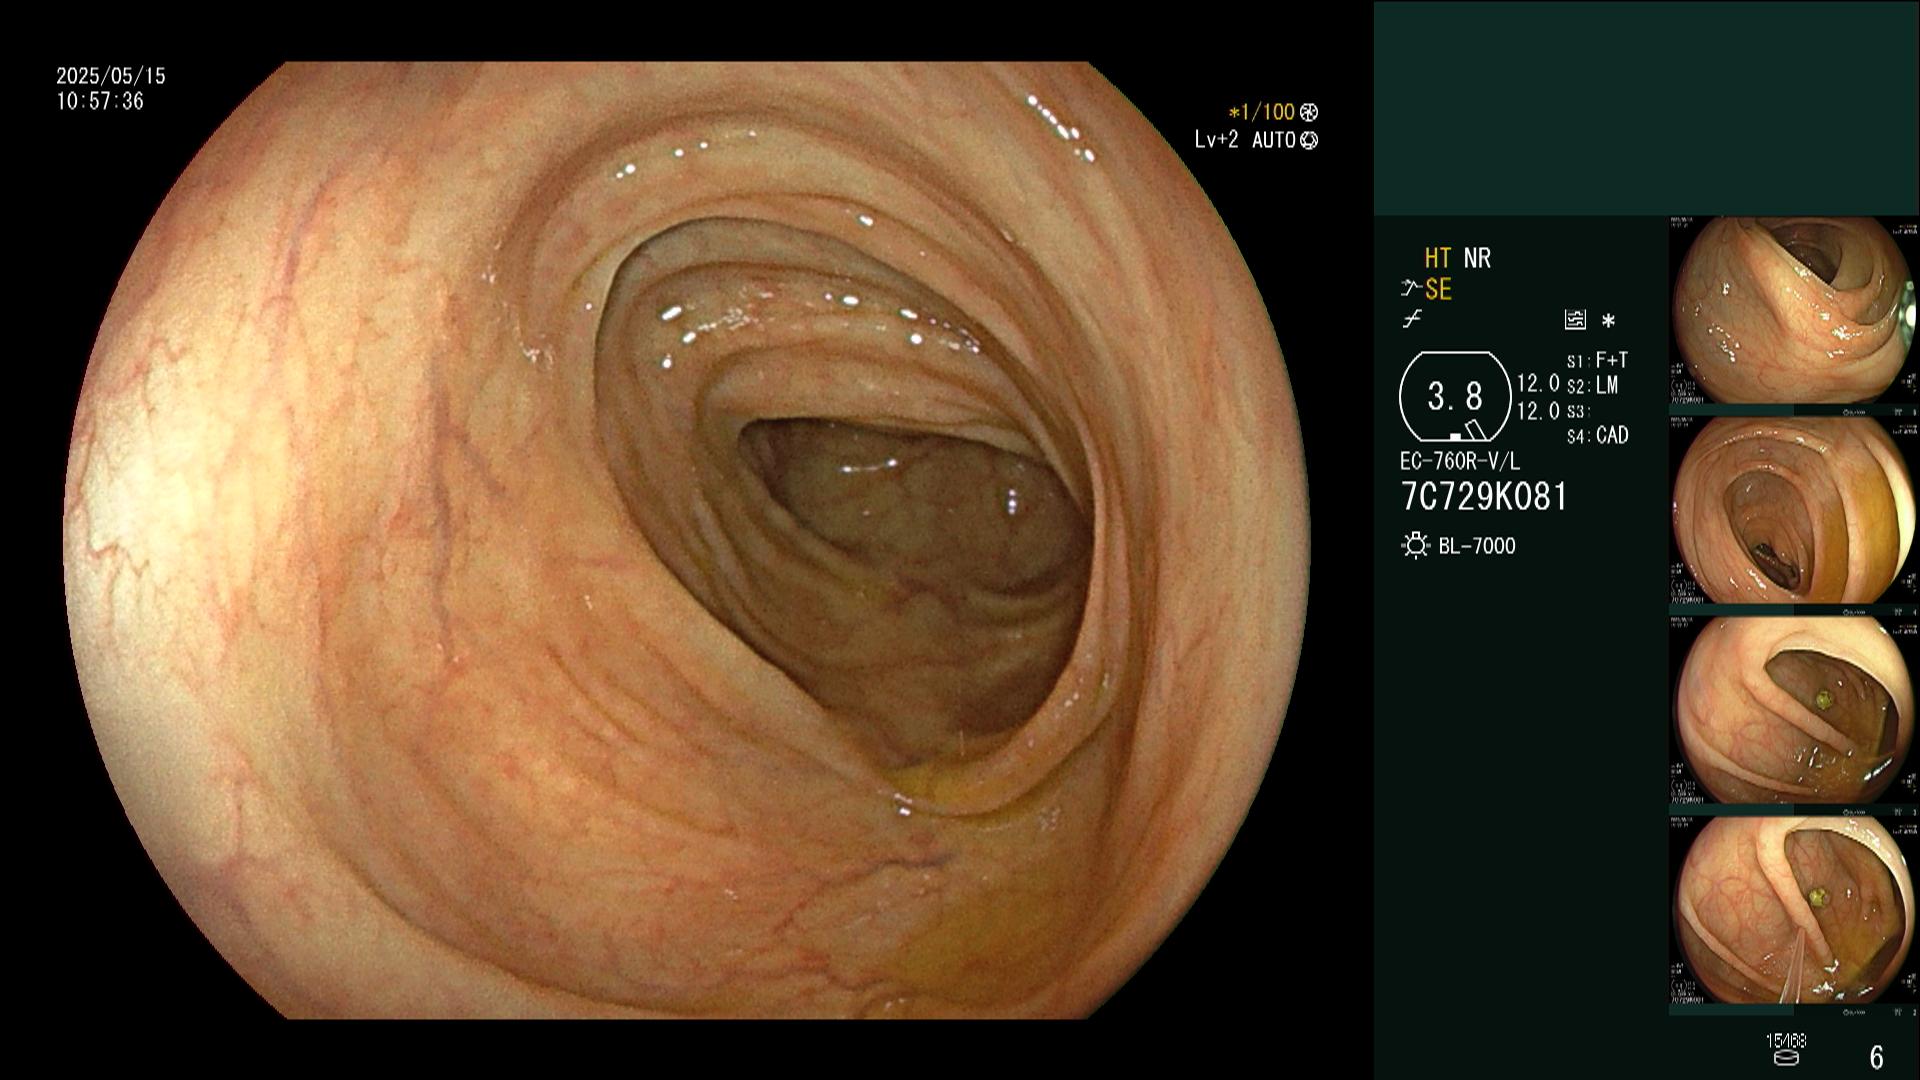This screenshot has width=1920, height=1080.
Task: Click the scope diameter indicator showing 3.8
Action: click(x=1455, y=397)
